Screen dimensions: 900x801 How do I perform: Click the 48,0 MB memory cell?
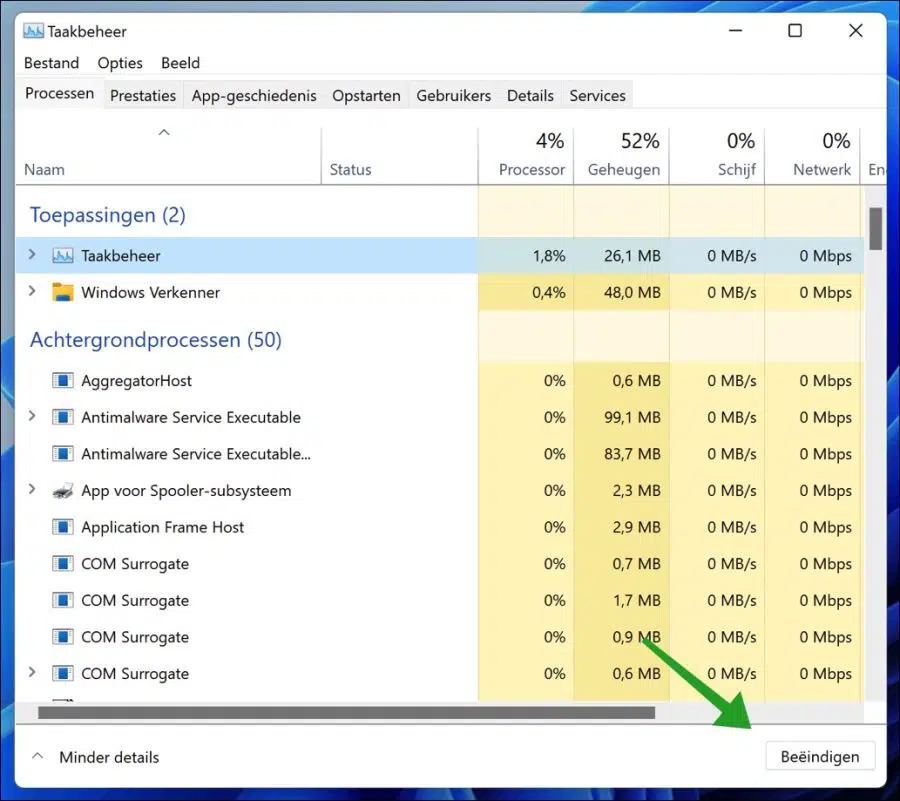(x=622, y=292)
